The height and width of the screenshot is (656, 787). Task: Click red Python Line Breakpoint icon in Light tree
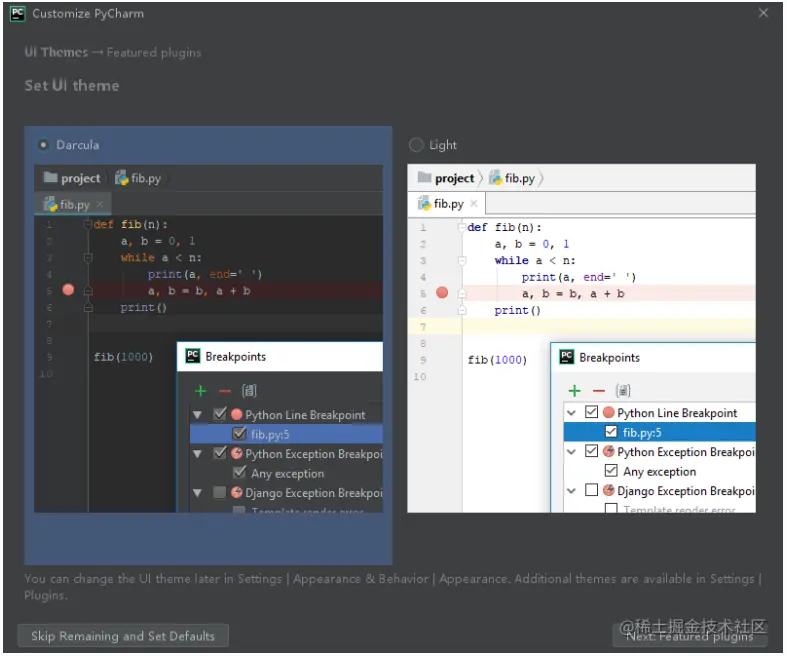pyautogui.click(x=608, y=413)
